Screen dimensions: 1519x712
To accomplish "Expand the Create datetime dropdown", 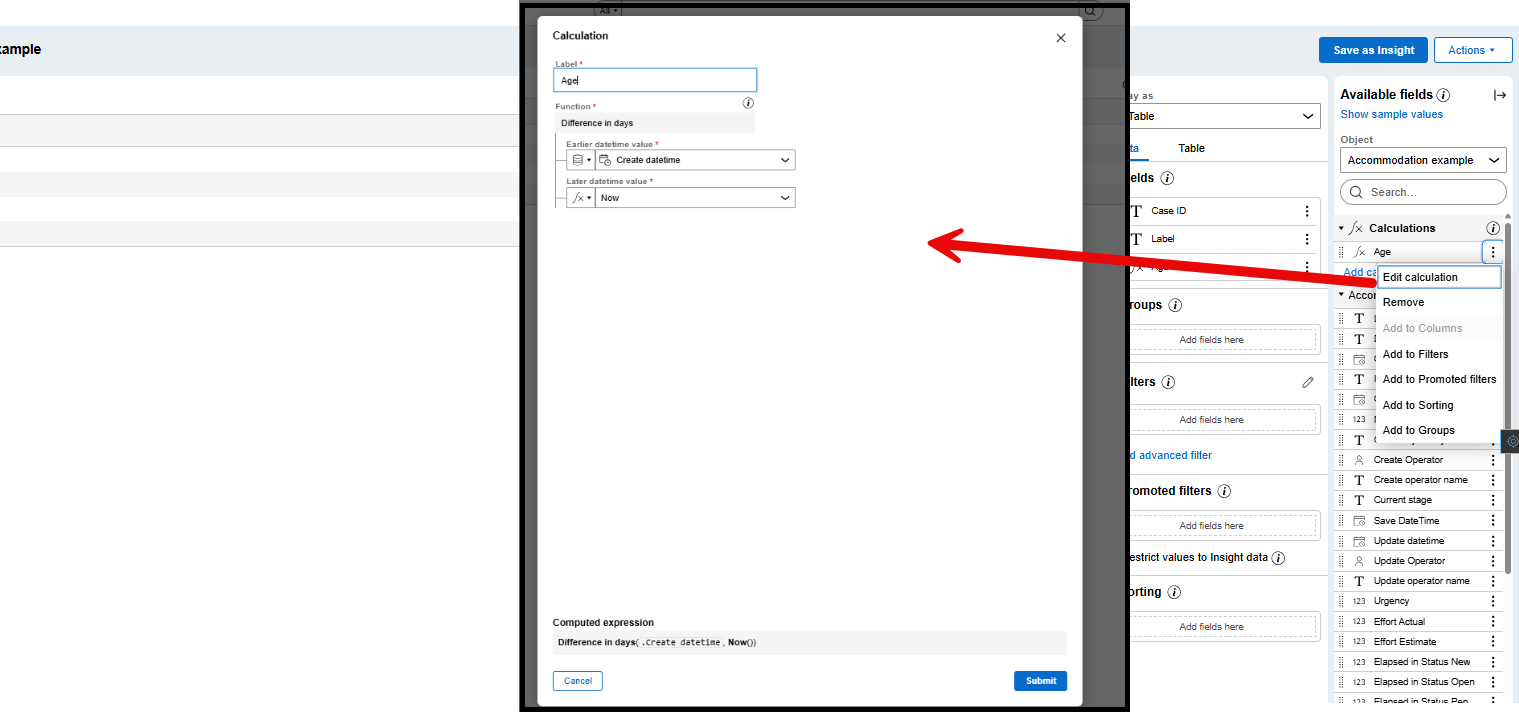I will 784,160.
